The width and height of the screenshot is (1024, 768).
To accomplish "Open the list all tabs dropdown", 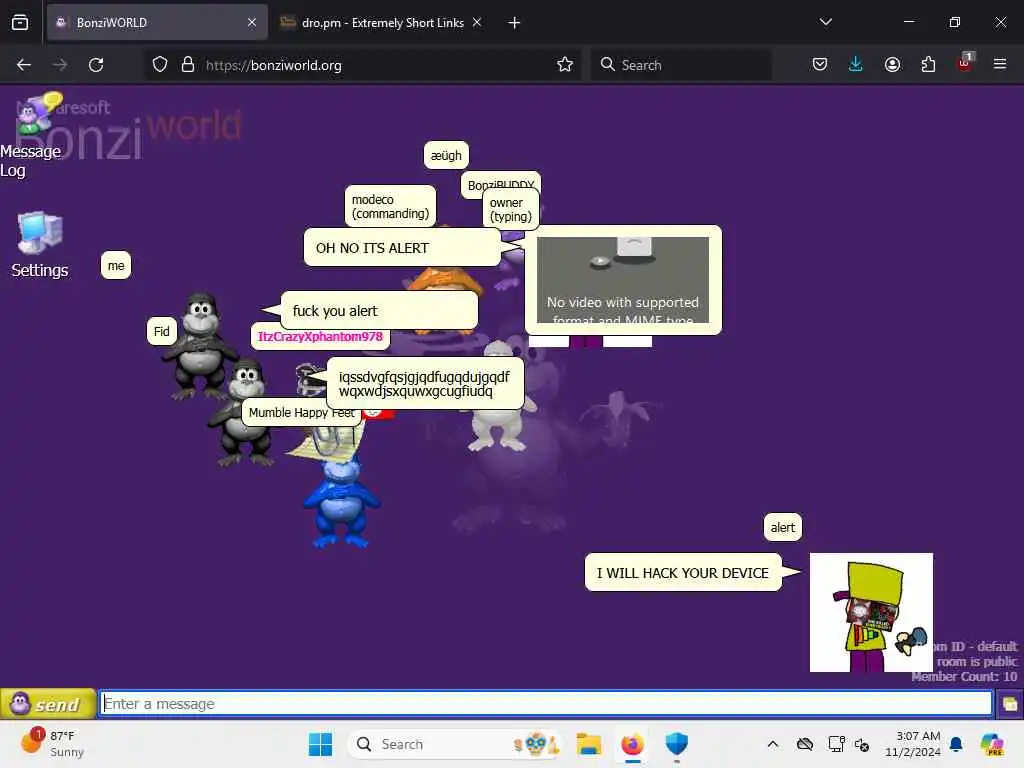I will tap(825, 22).
